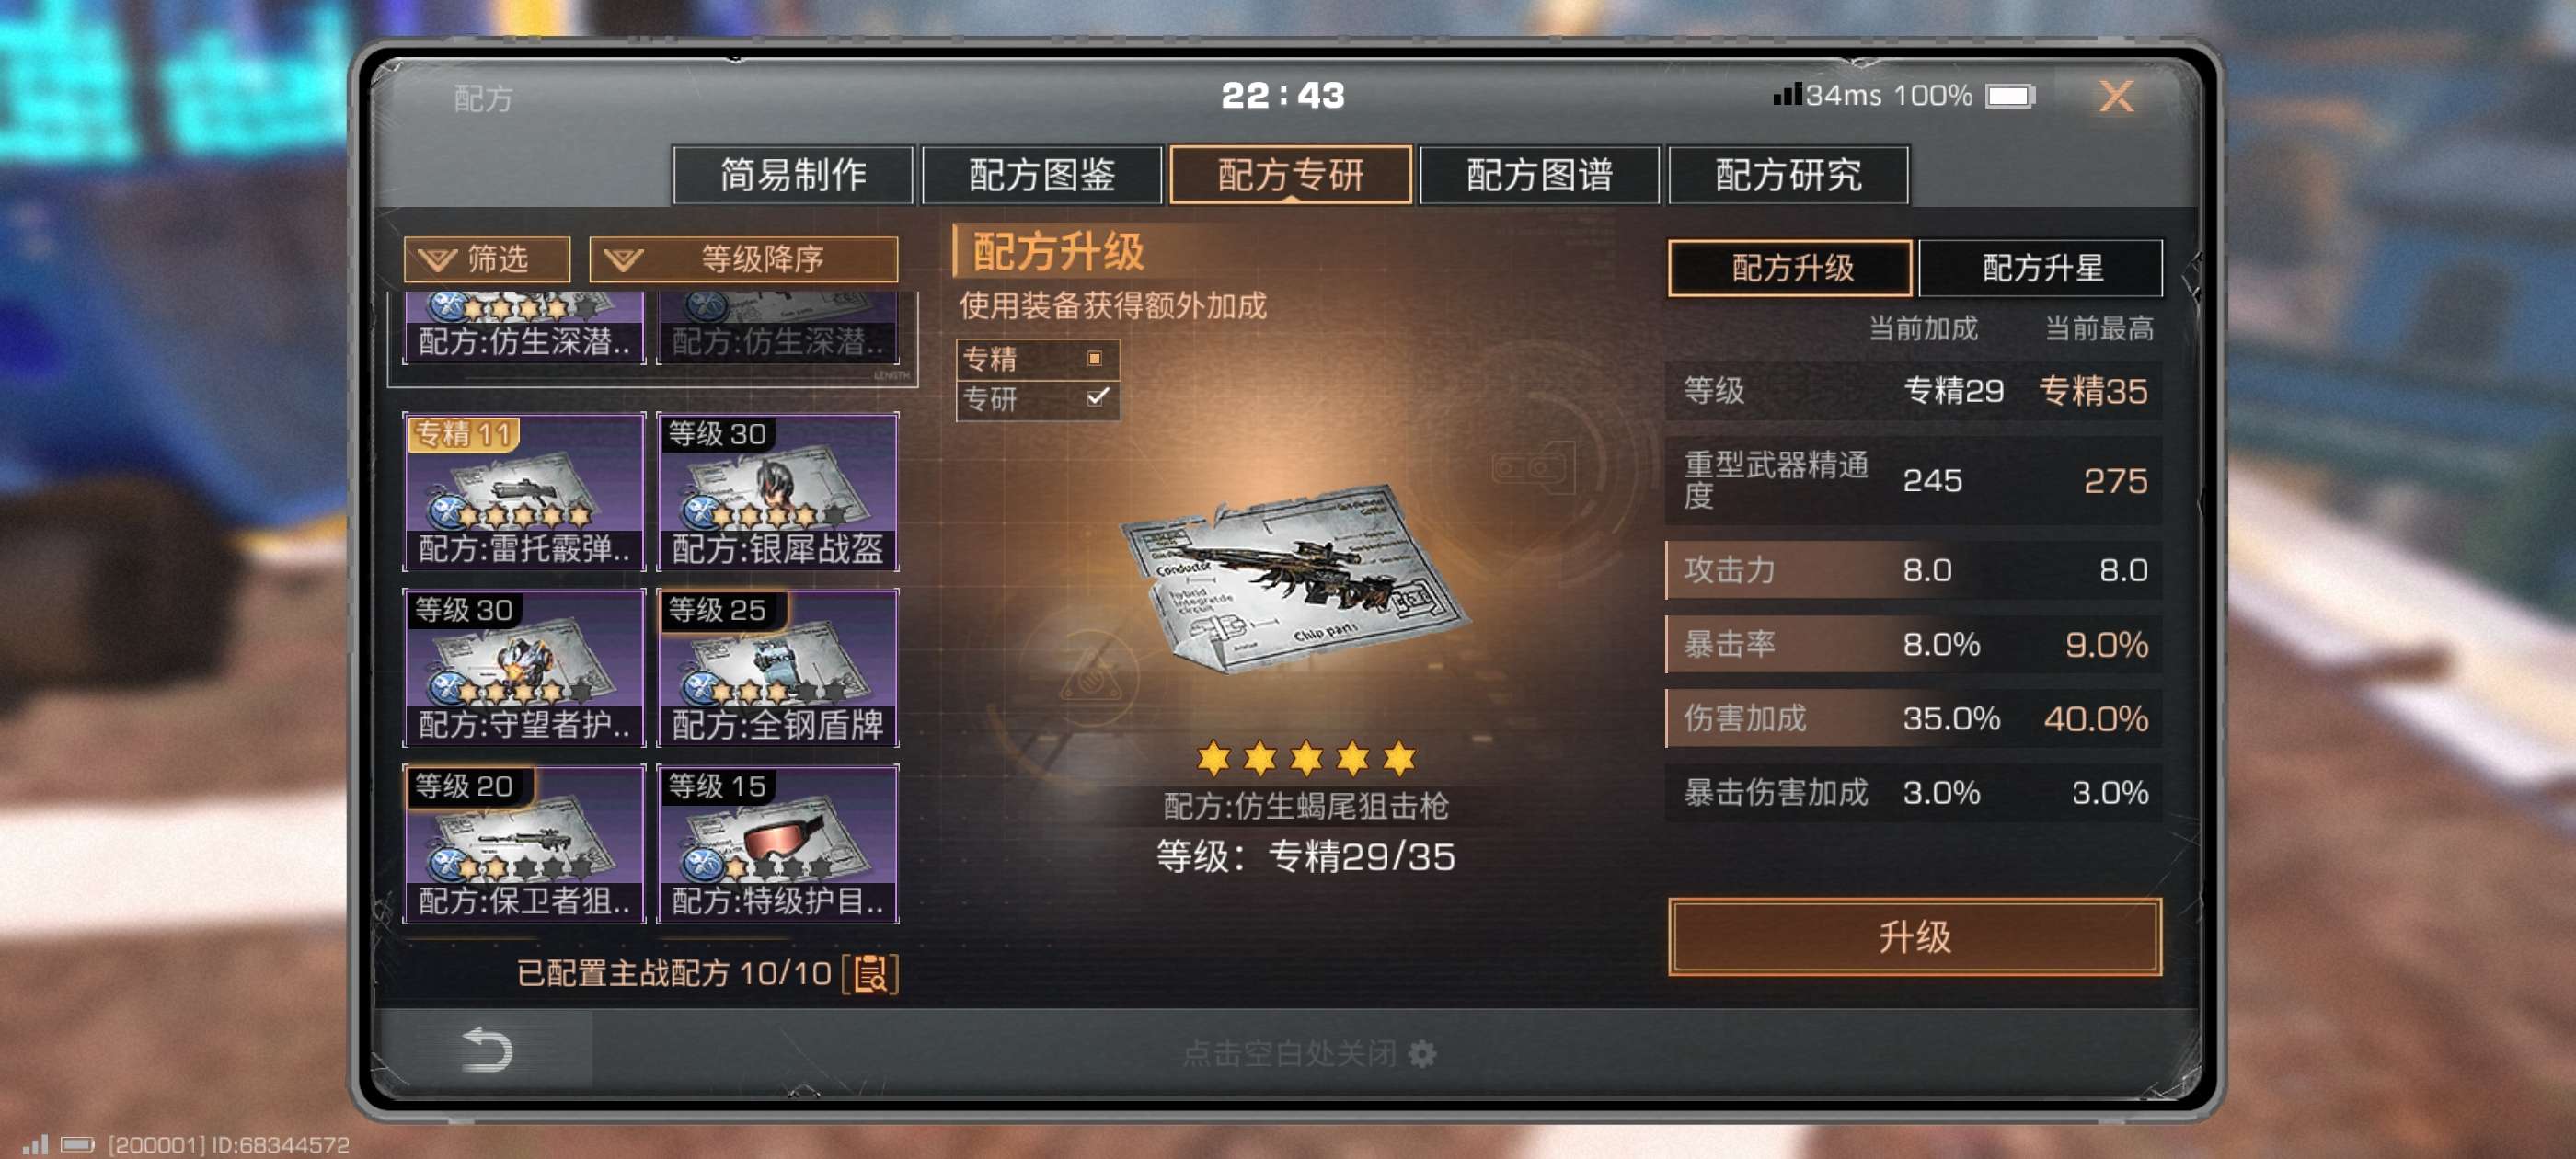Select the 银犀战盔 recipe blueprint
Viewport: 2576px width, 1159px height.
[777, 491]
